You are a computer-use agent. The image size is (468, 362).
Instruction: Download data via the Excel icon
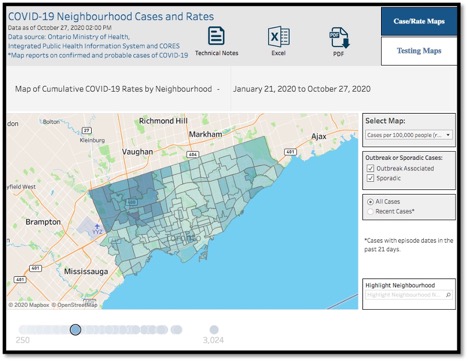click(279, 37)
